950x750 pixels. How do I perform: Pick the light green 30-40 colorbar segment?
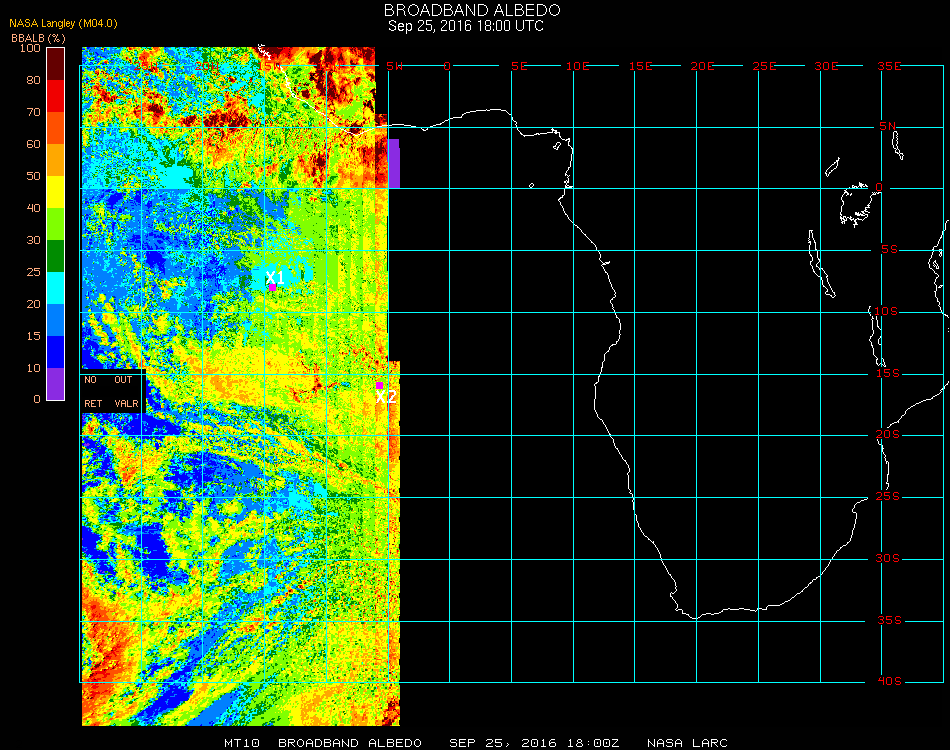(x=56, y=224)
